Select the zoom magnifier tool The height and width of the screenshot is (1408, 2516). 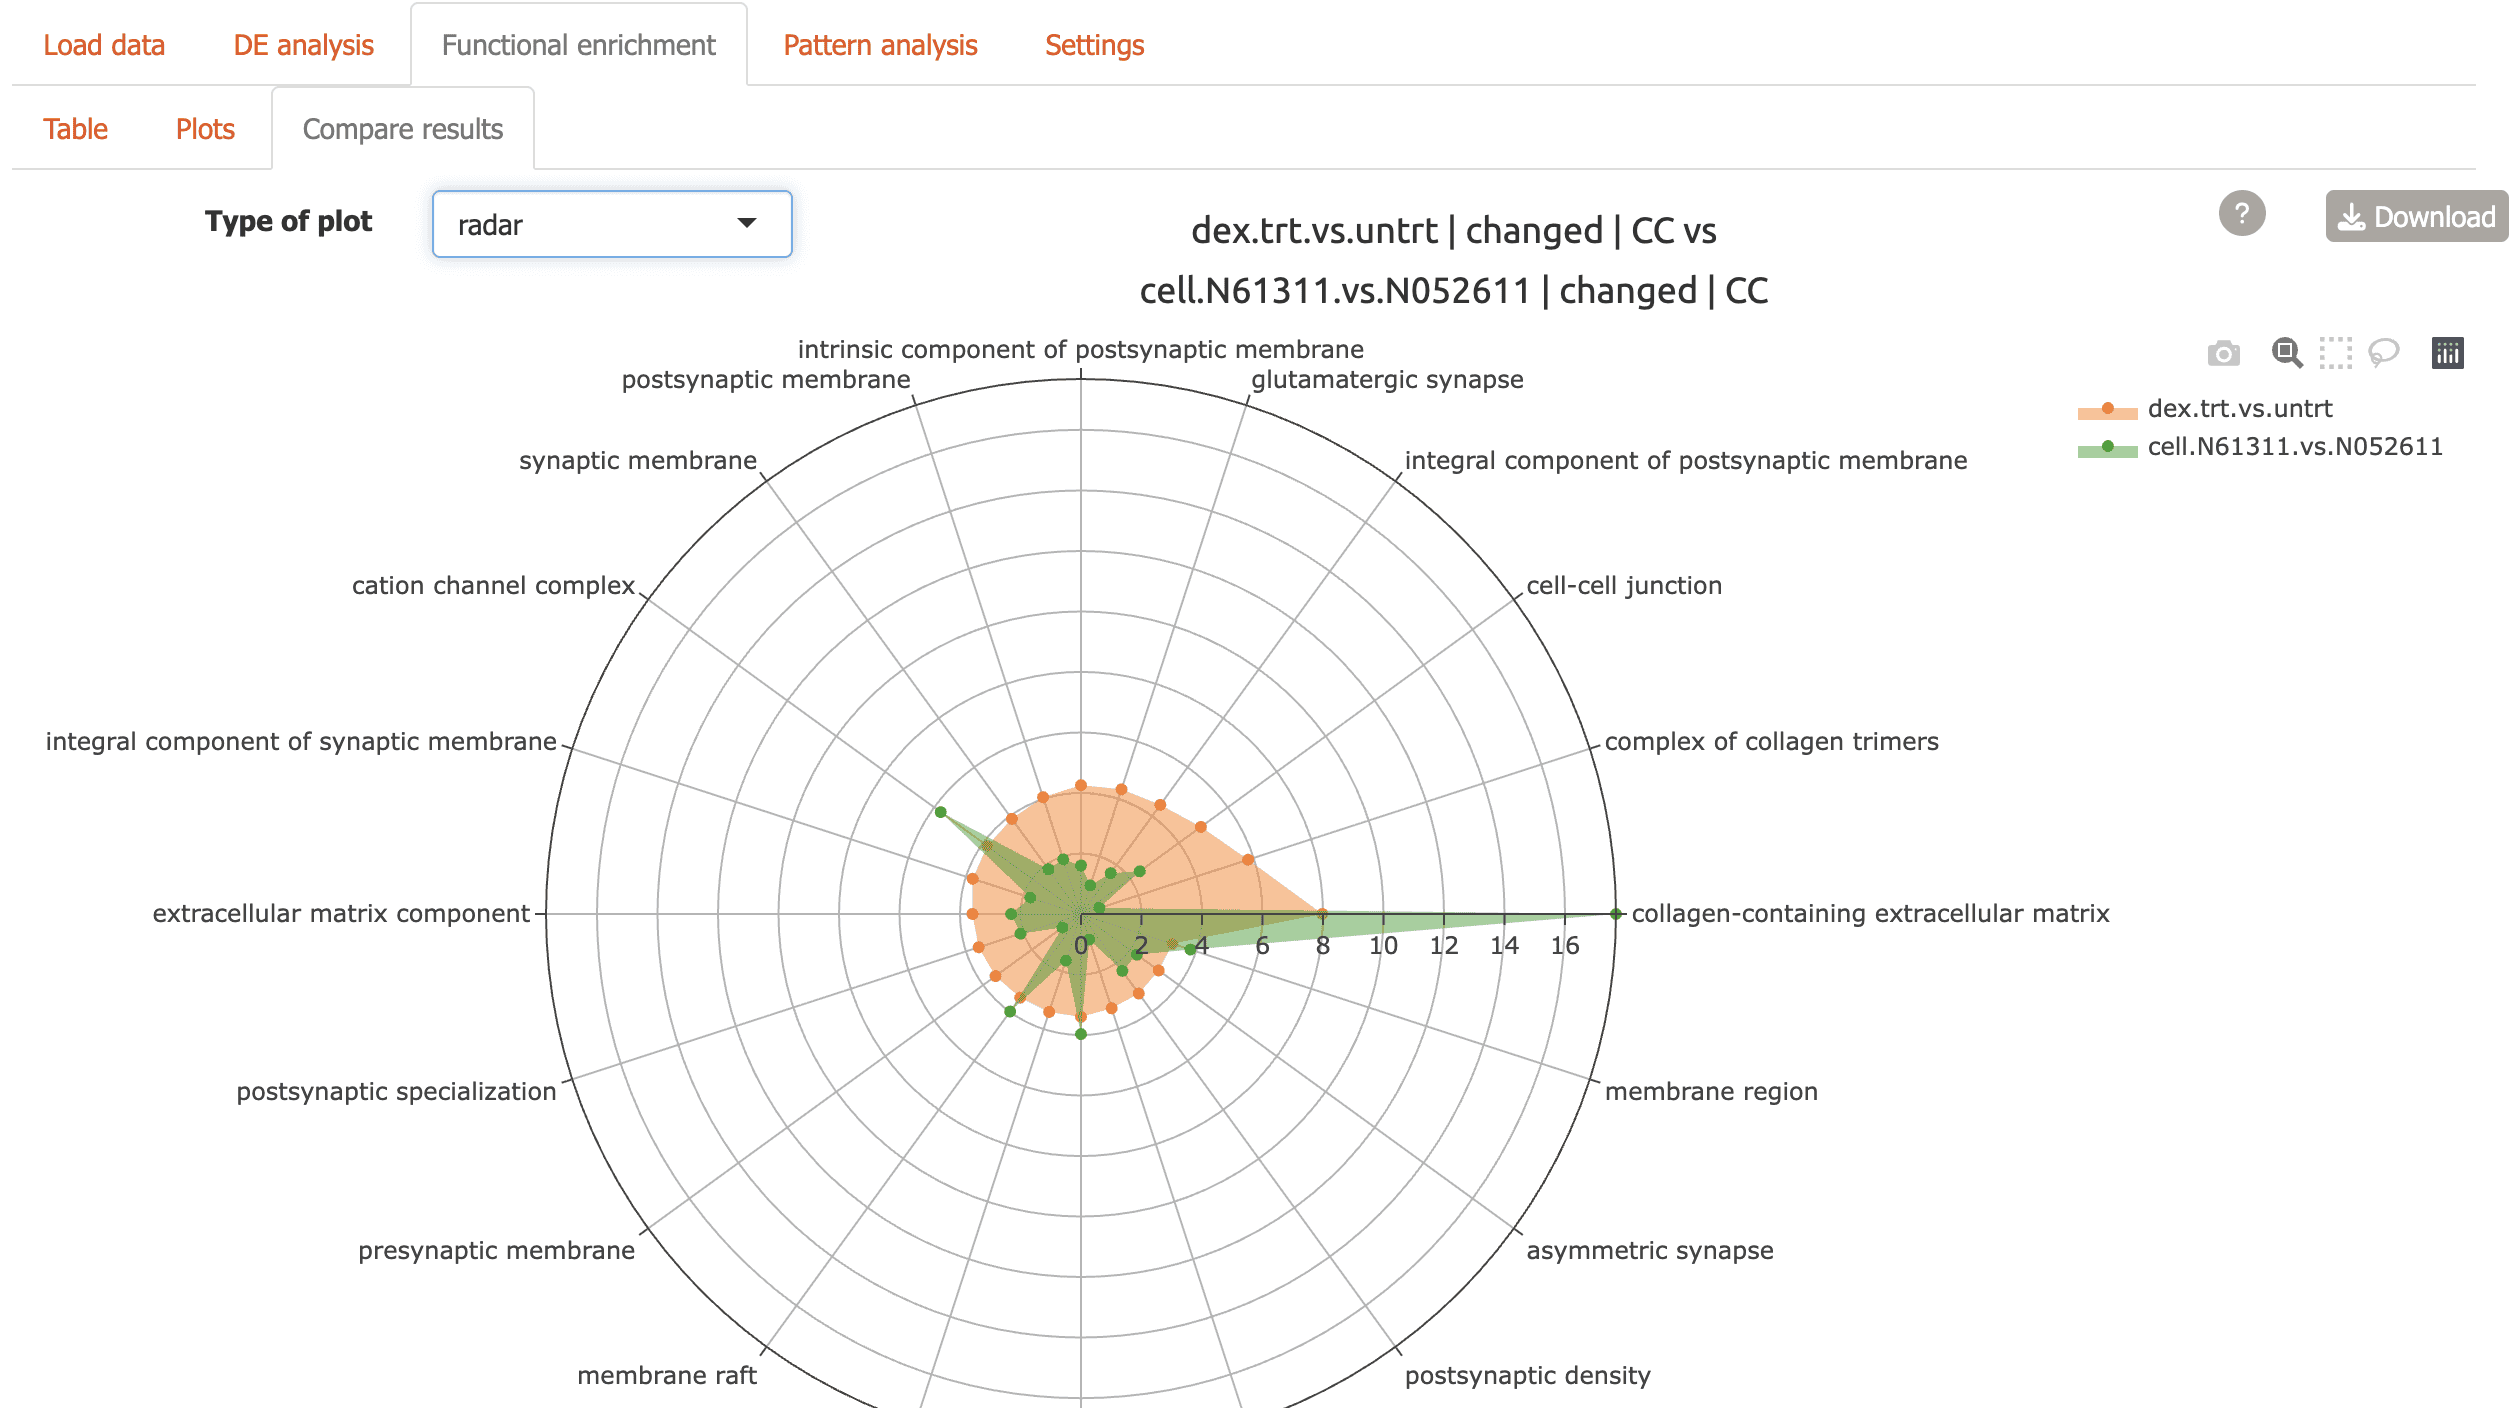tap(2286, 353)
